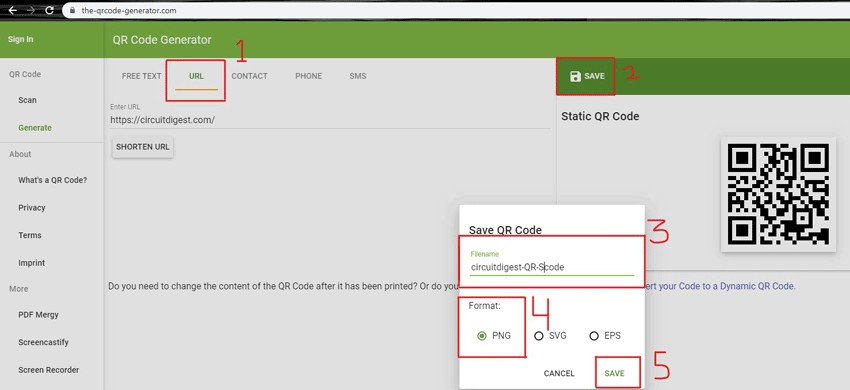850x390 pixels.
Task: Click the floppy disk SAVE button in the green toolbar
Action: click(587, 76)
